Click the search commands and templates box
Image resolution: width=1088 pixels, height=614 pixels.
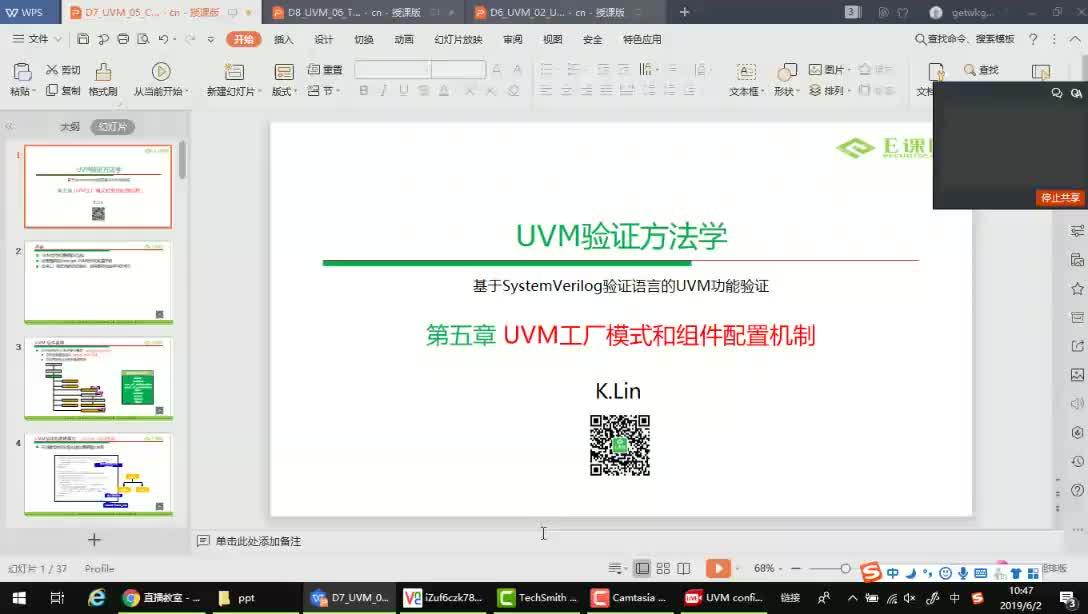964,39
